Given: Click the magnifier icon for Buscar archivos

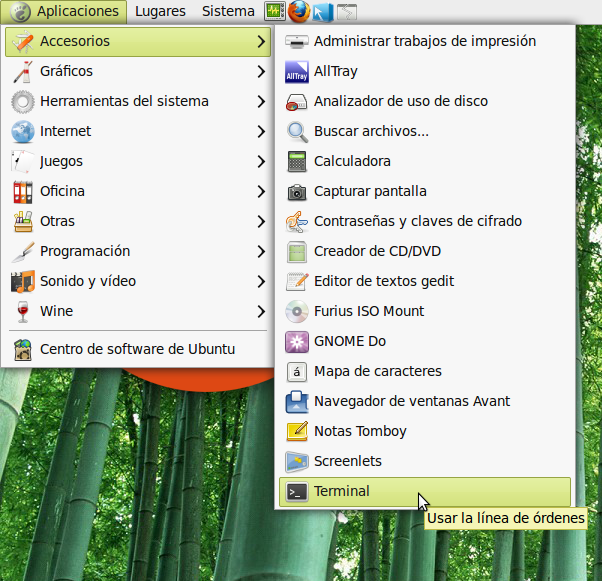Looking at the screenshot, I should click(x=297, y=132).
